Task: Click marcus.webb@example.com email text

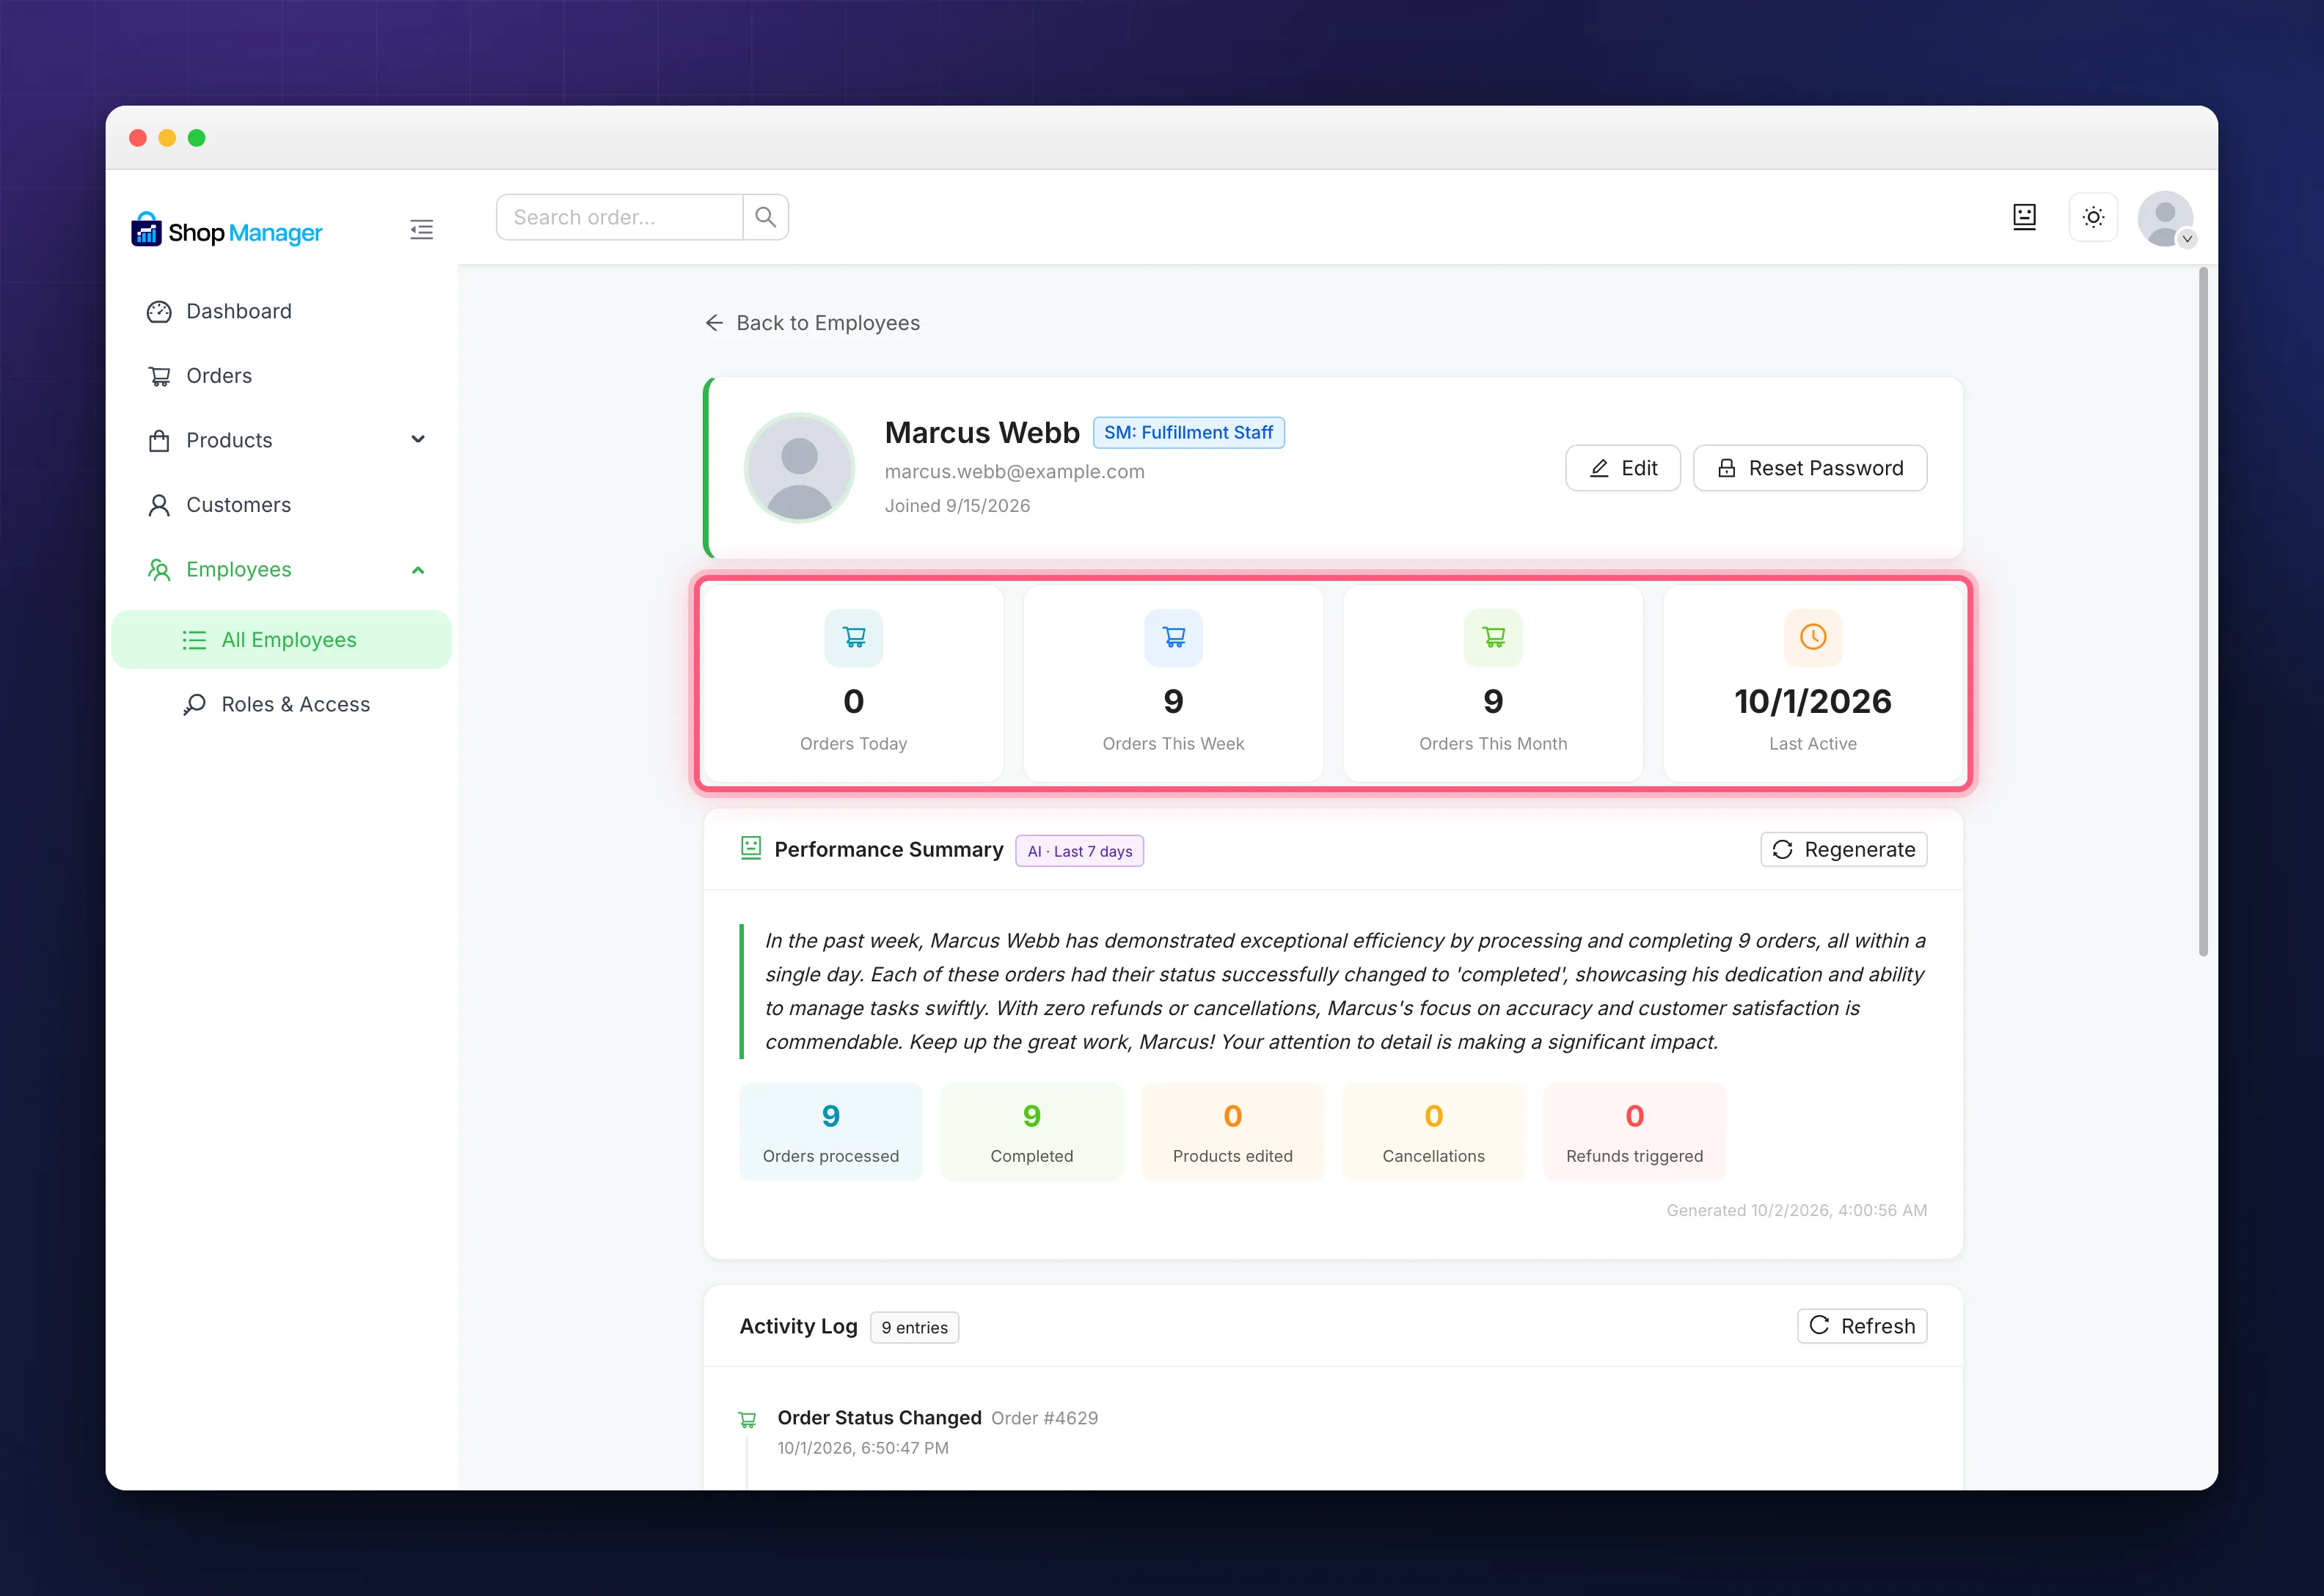Action: pyautogui.click(x=1014, y=472)
